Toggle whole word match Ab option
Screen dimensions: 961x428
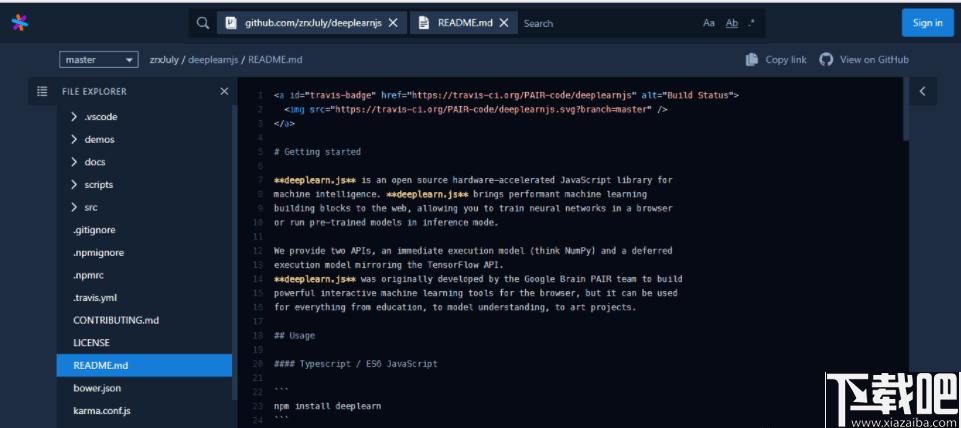coord(732,23)
